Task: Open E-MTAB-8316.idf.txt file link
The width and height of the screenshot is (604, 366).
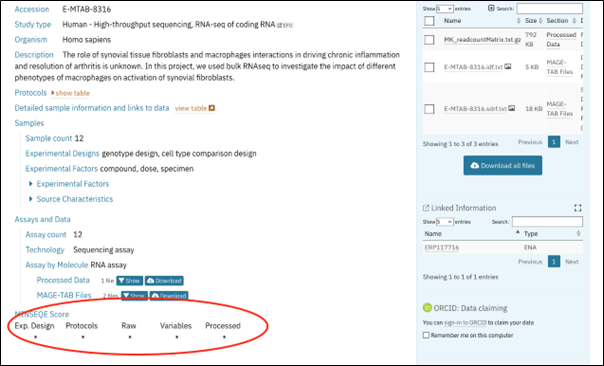Action: pos(473,67)
